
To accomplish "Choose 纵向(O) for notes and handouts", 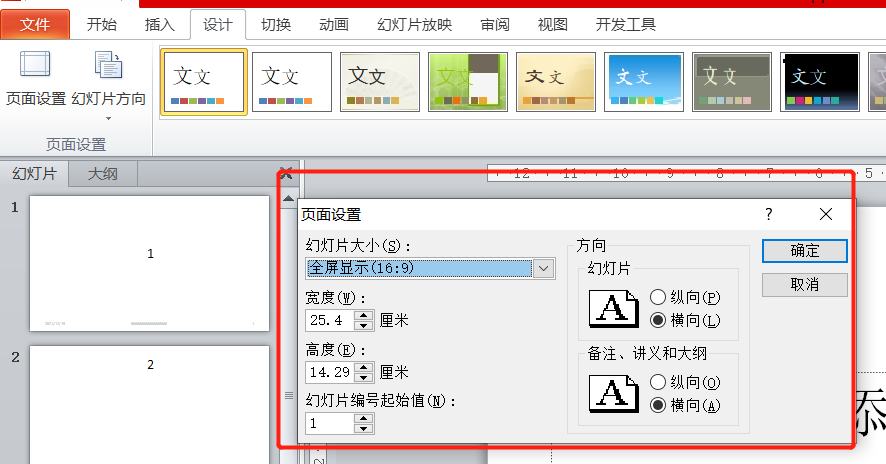I will tap(658, 382).
